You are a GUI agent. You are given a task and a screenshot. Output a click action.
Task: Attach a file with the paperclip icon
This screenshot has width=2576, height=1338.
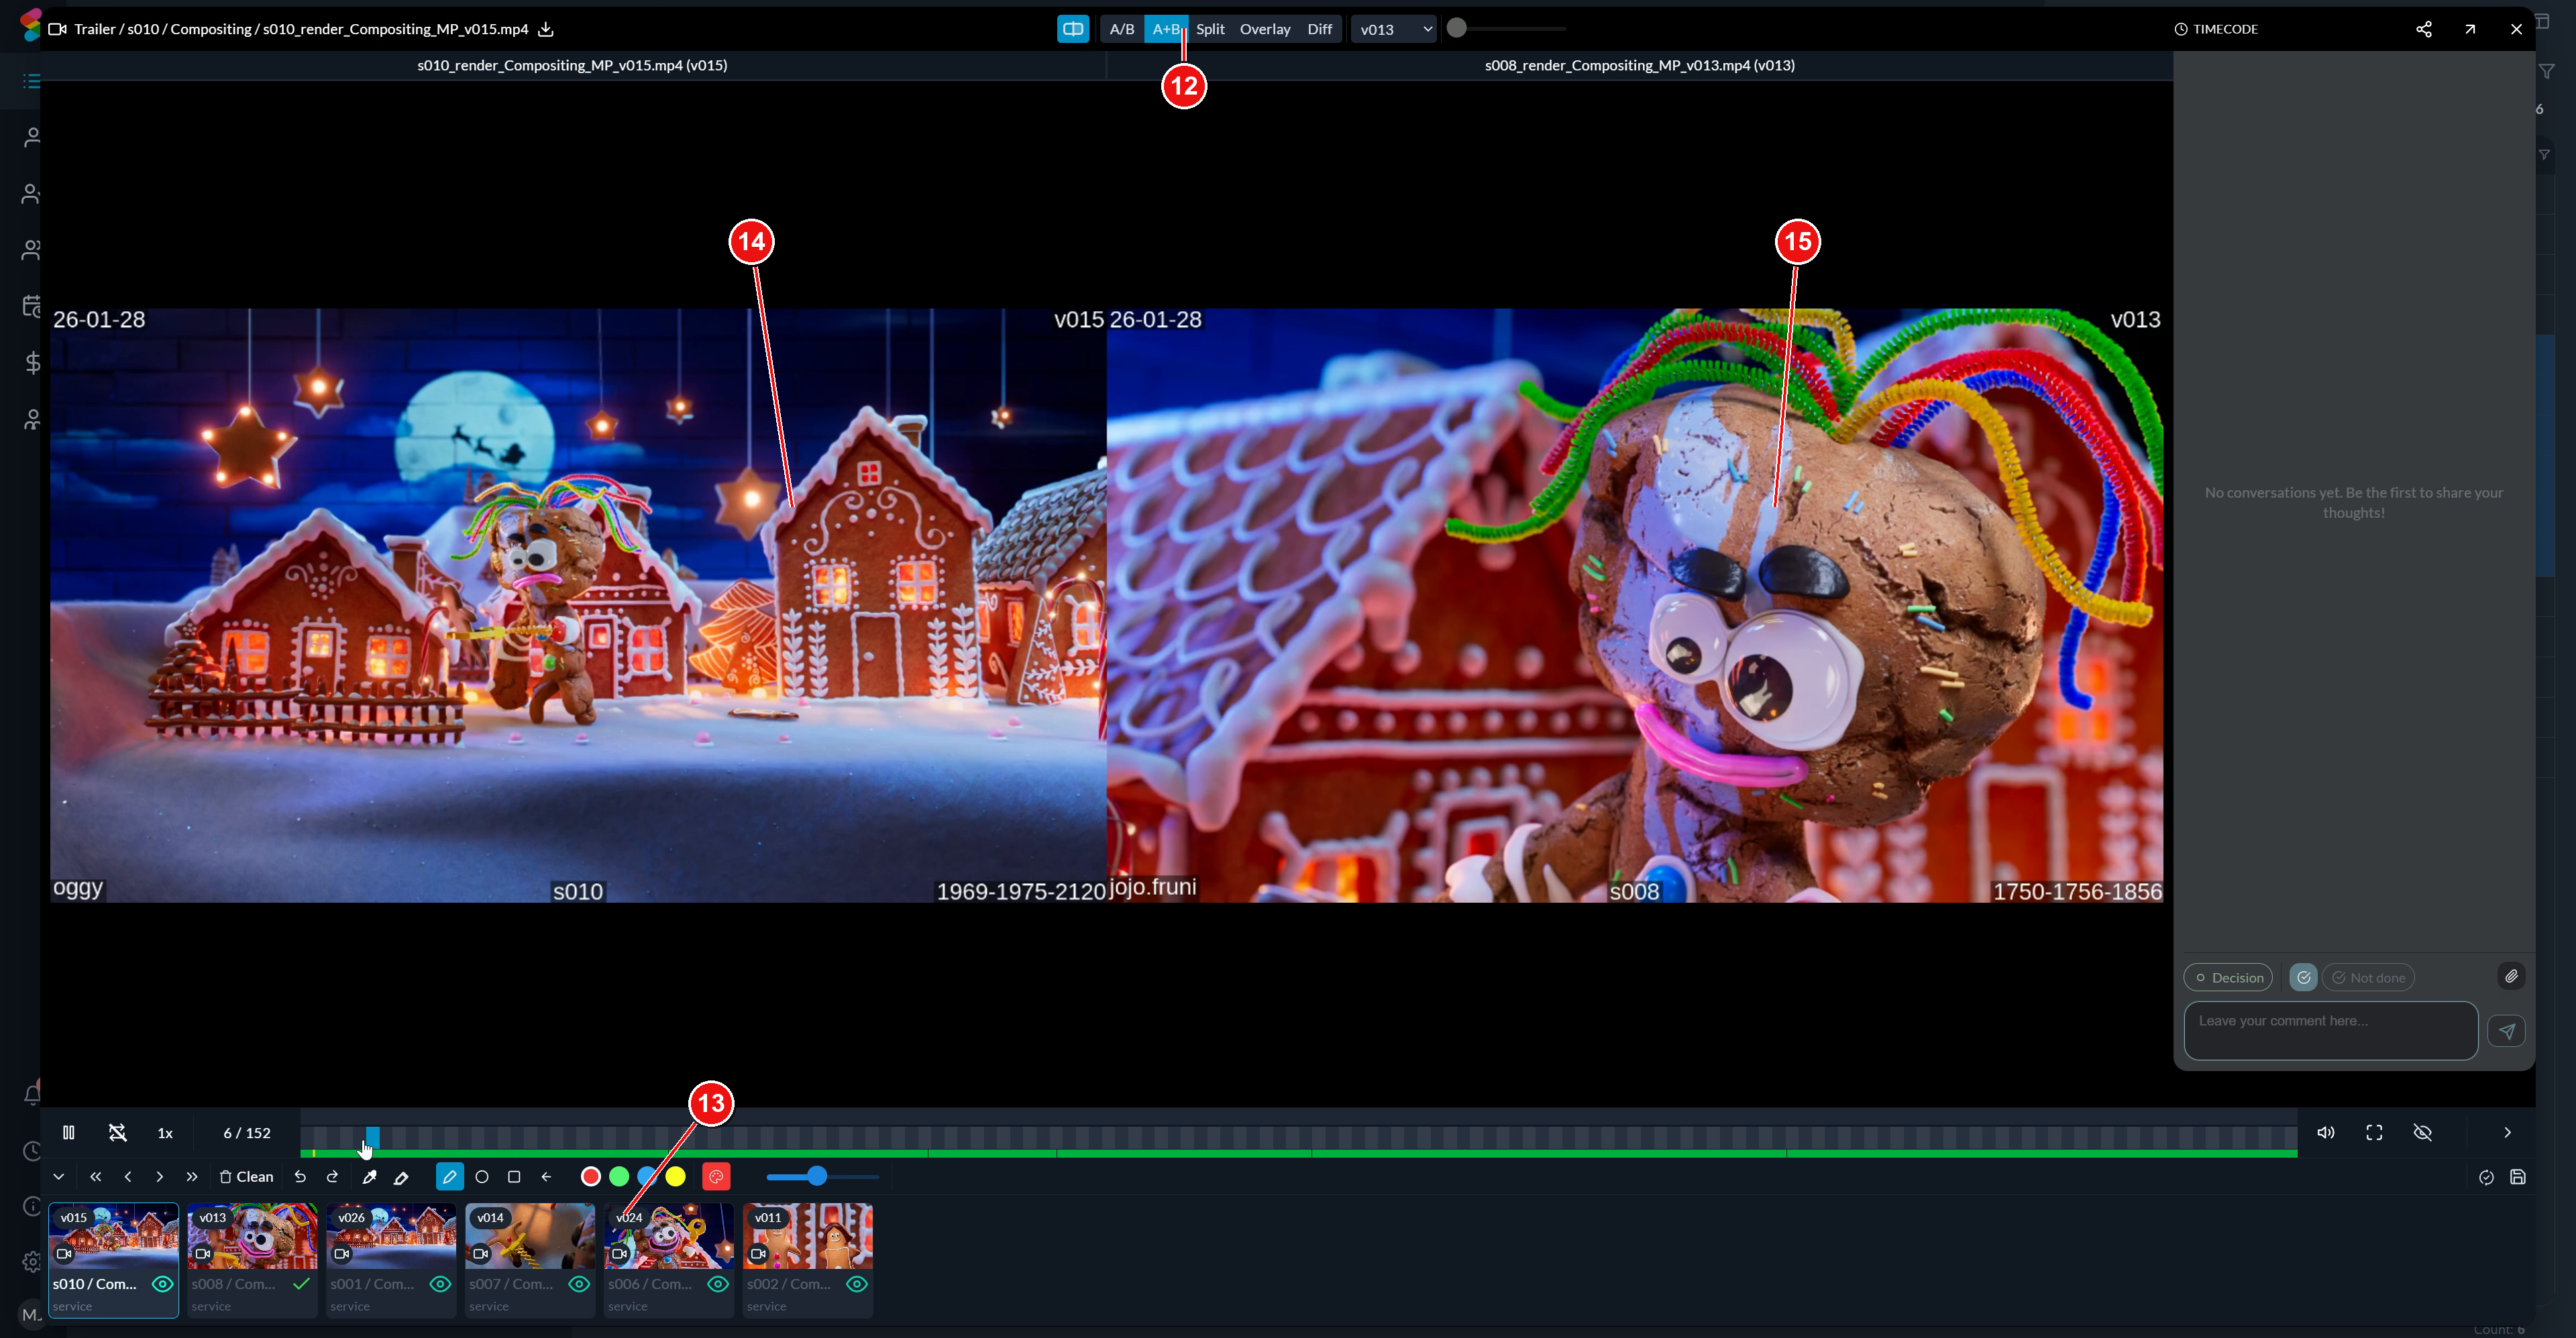(x=2511, y=976)
